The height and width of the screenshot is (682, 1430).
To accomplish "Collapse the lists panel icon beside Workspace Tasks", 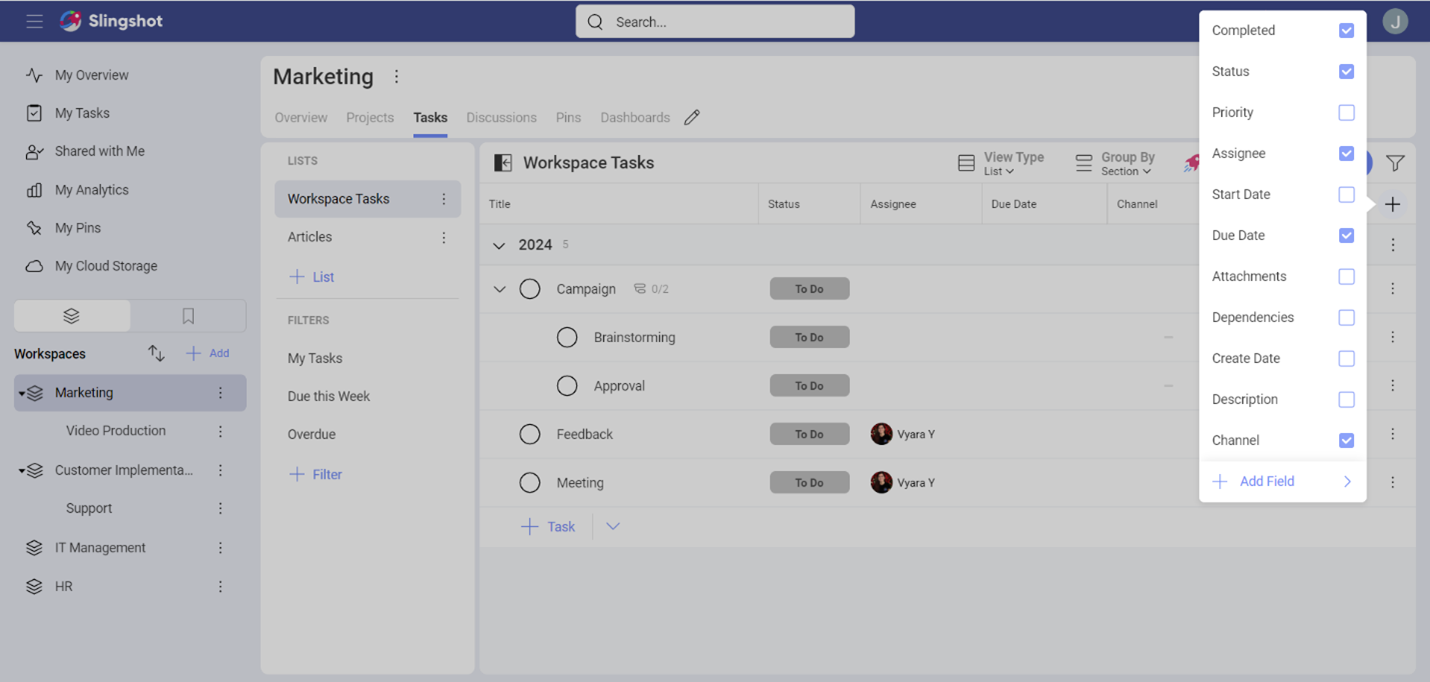I will click(x=503, y=163).
